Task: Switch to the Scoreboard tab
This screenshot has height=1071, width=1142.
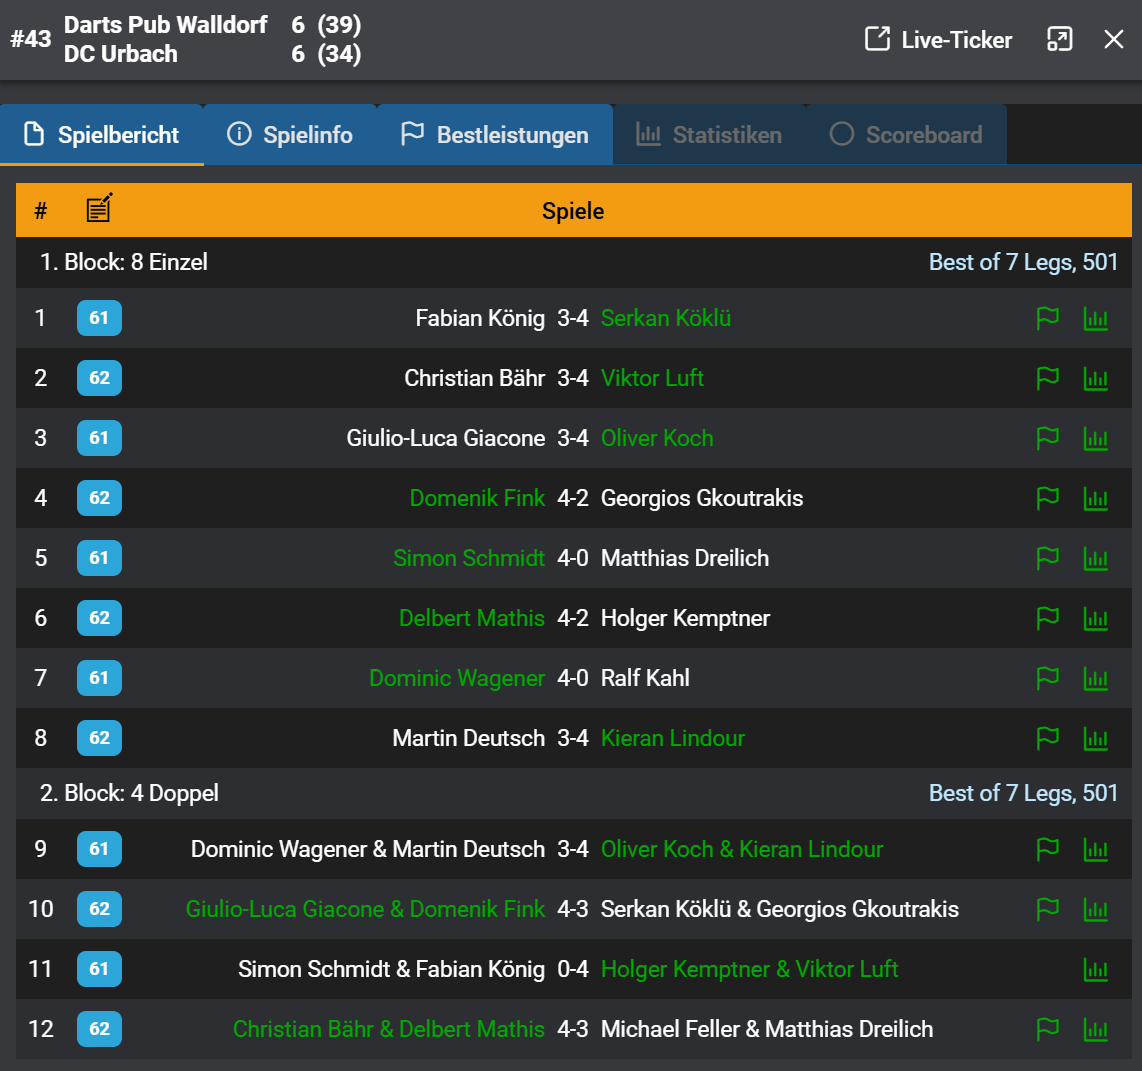Action: click(906, 135)
